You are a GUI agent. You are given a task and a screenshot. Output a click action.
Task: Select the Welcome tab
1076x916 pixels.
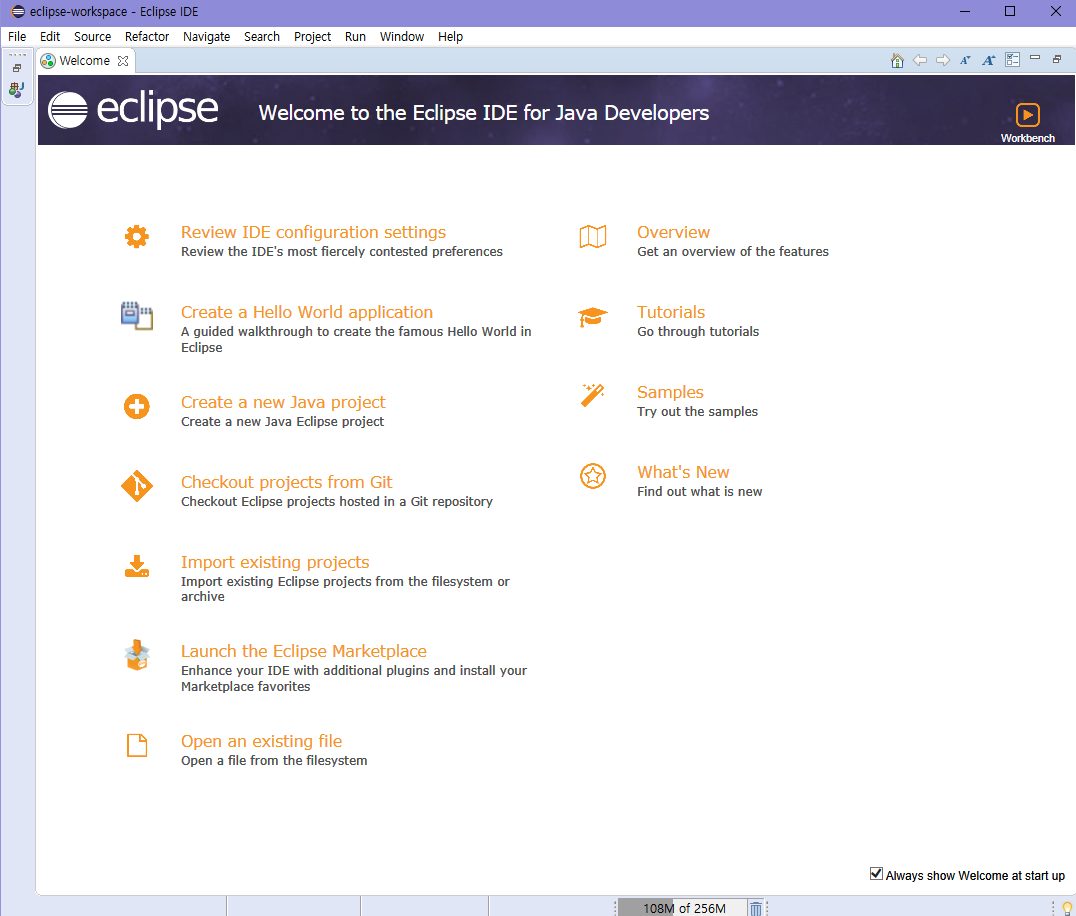[84, 60]
